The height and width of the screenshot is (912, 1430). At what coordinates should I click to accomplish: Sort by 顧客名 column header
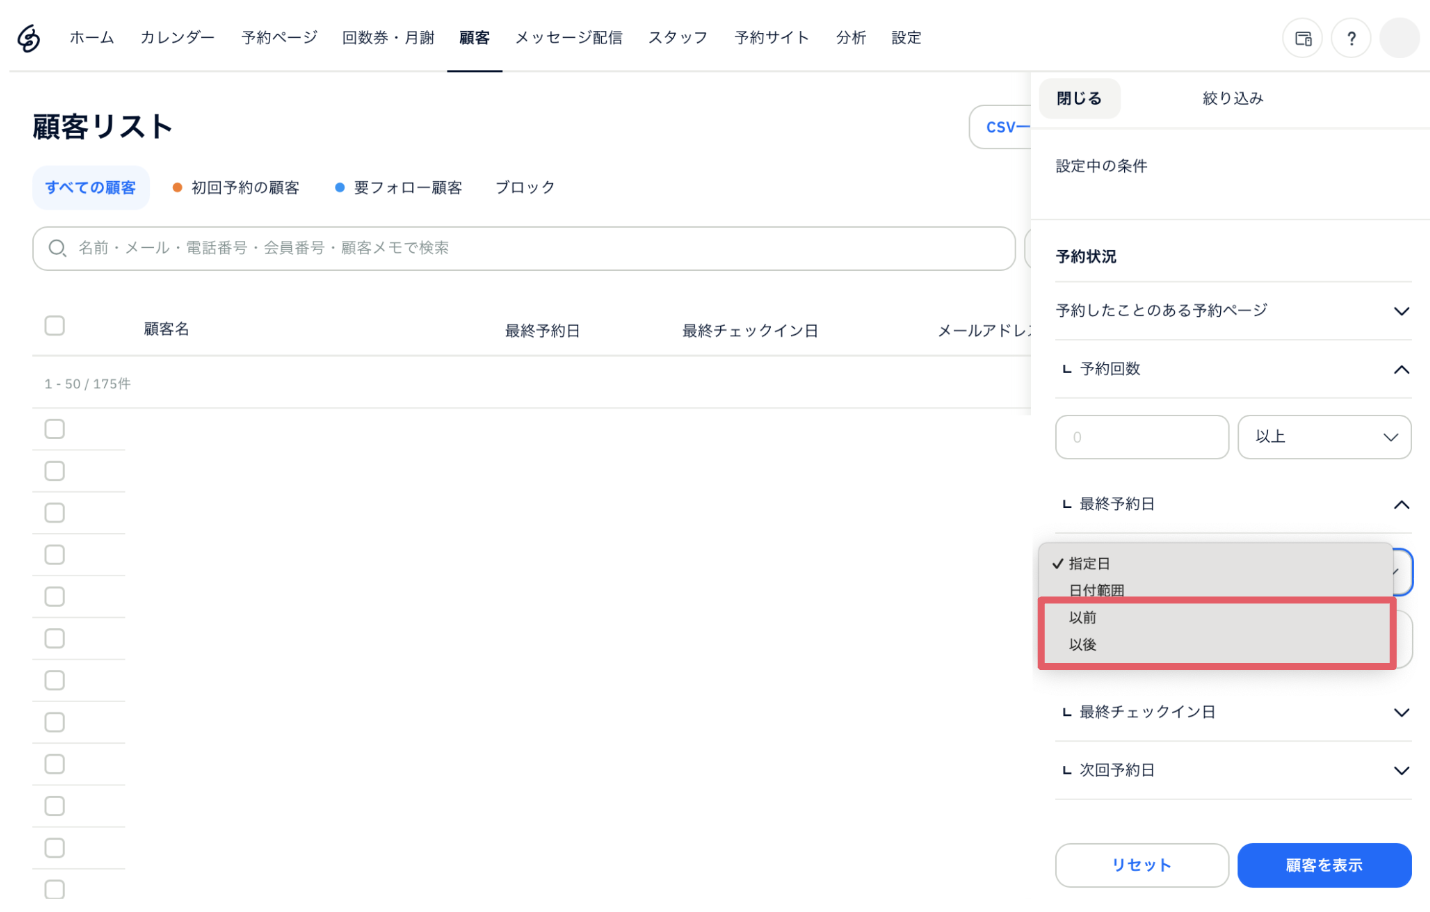(166, 329)
